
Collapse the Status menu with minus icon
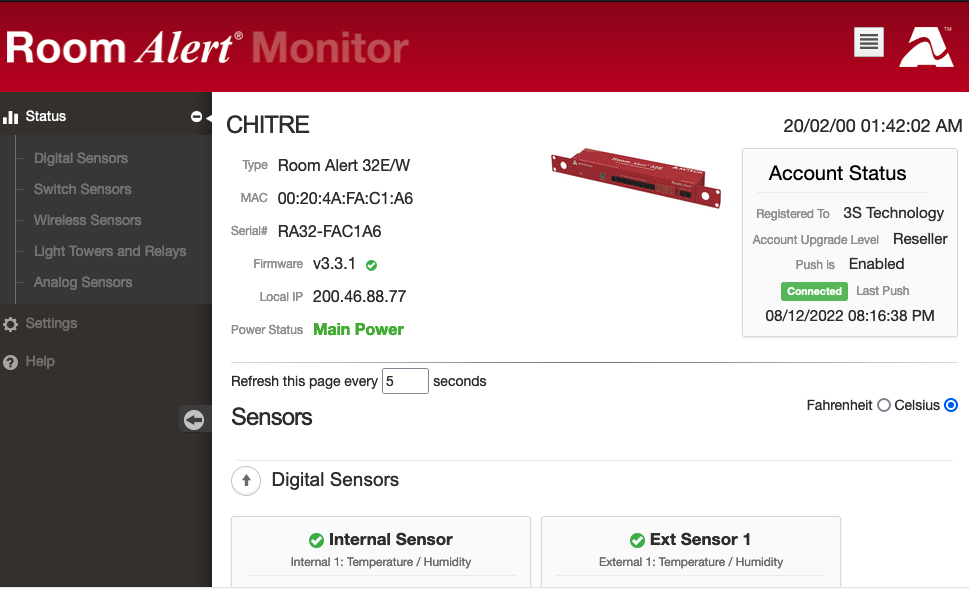click(197, 116)
